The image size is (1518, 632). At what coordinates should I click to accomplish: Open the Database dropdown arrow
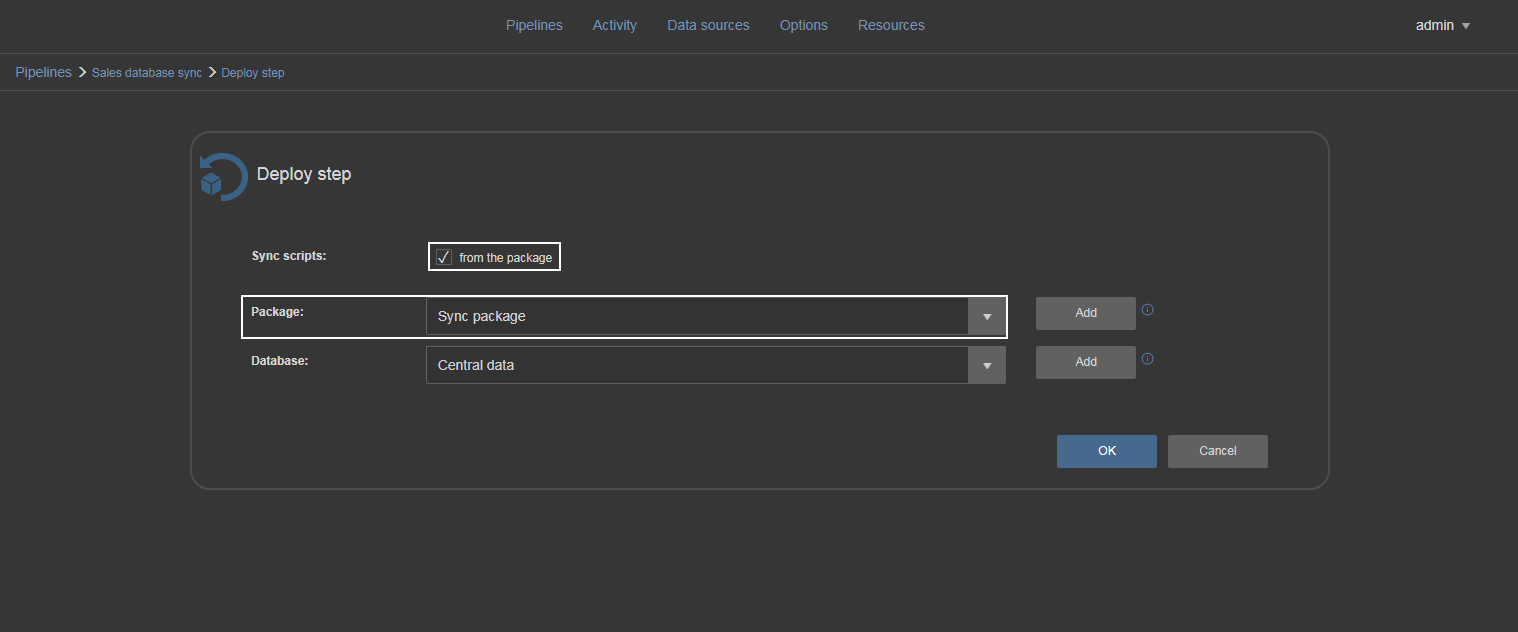pos(986,365)
